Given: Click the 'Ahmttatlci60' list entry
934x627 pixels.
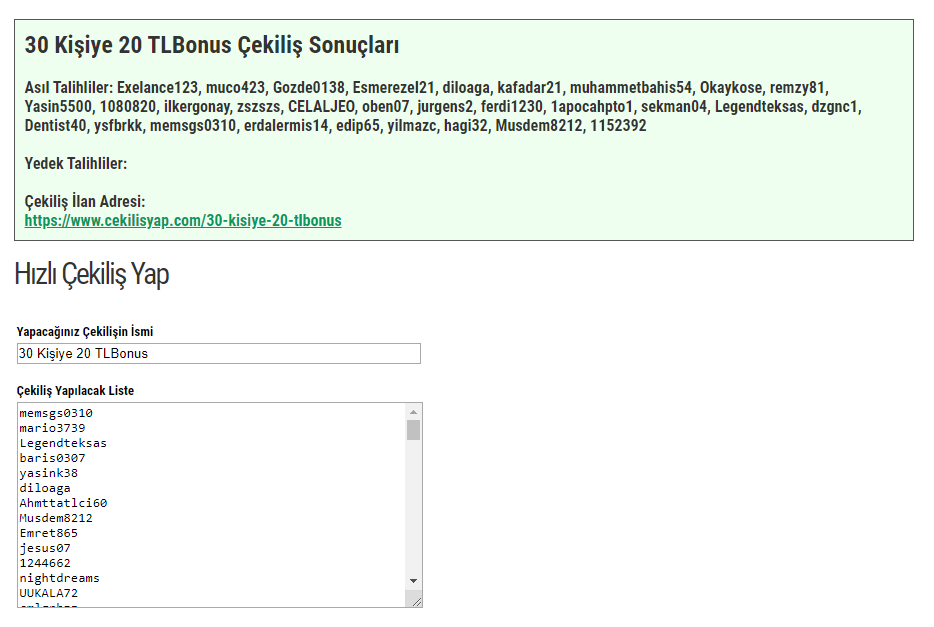Looking at the screenshot, I should click(x=63, y=503).
